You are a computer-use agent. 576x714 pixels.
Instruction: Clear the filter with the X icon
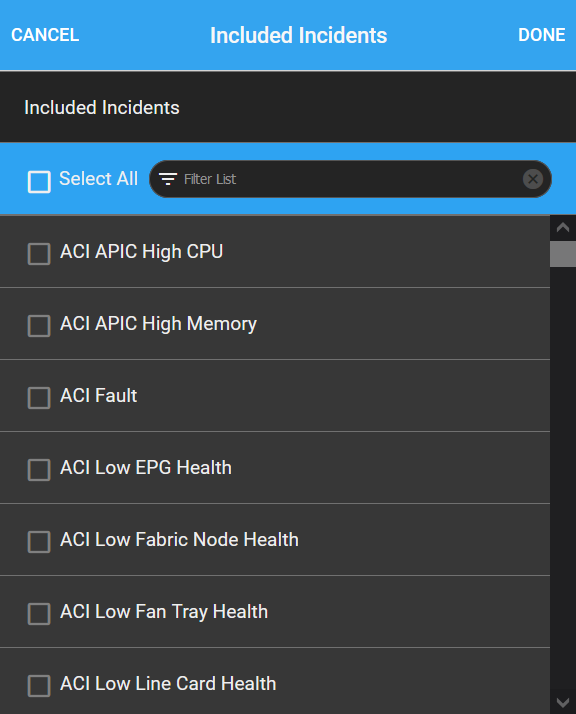point(533,179)
